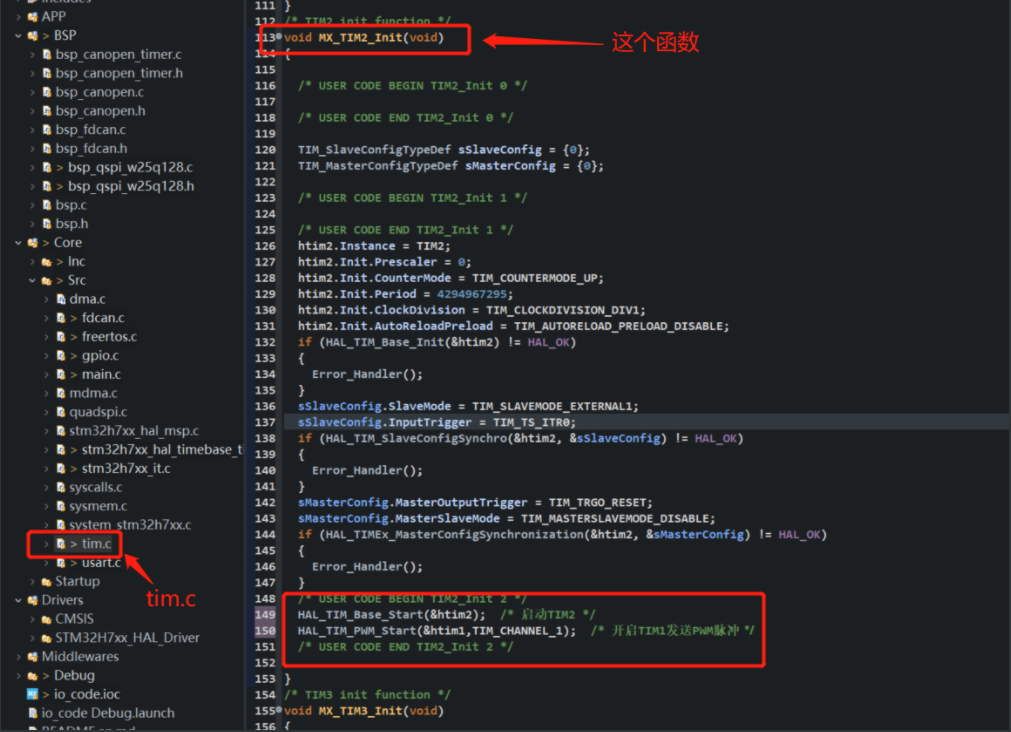
Task: Click the file icon beside stm32h7xx_it.c
Action: [x=59, y=469]
